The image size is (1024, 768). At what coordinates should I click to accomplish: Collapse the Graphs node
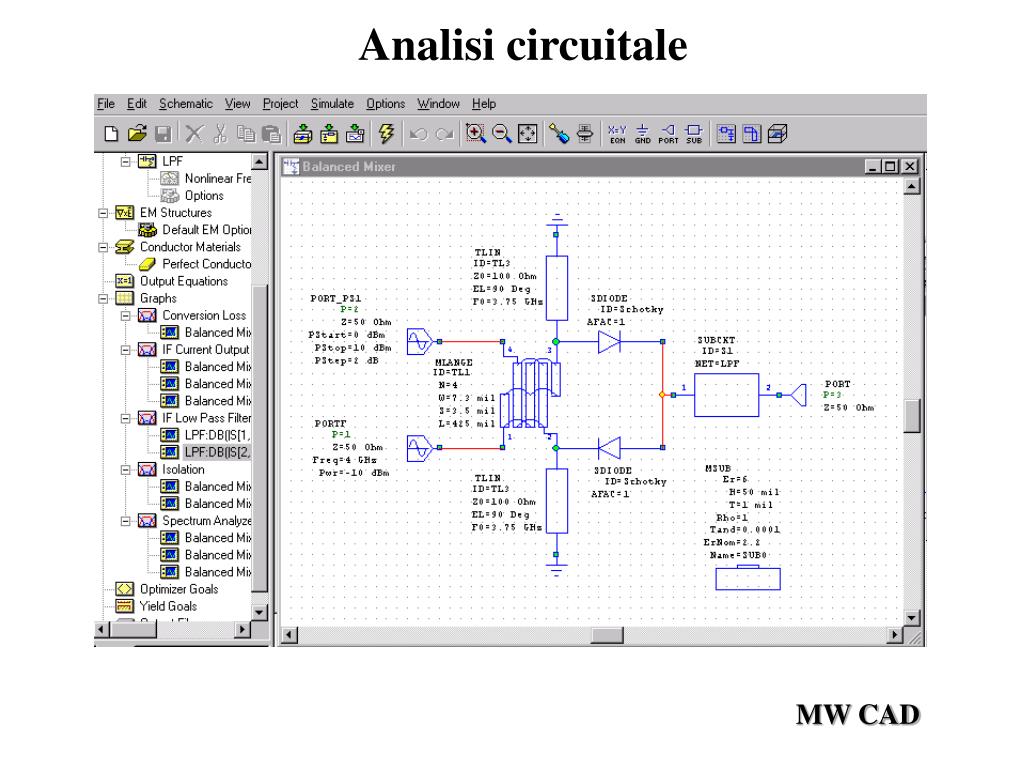[x=103, y=298]
